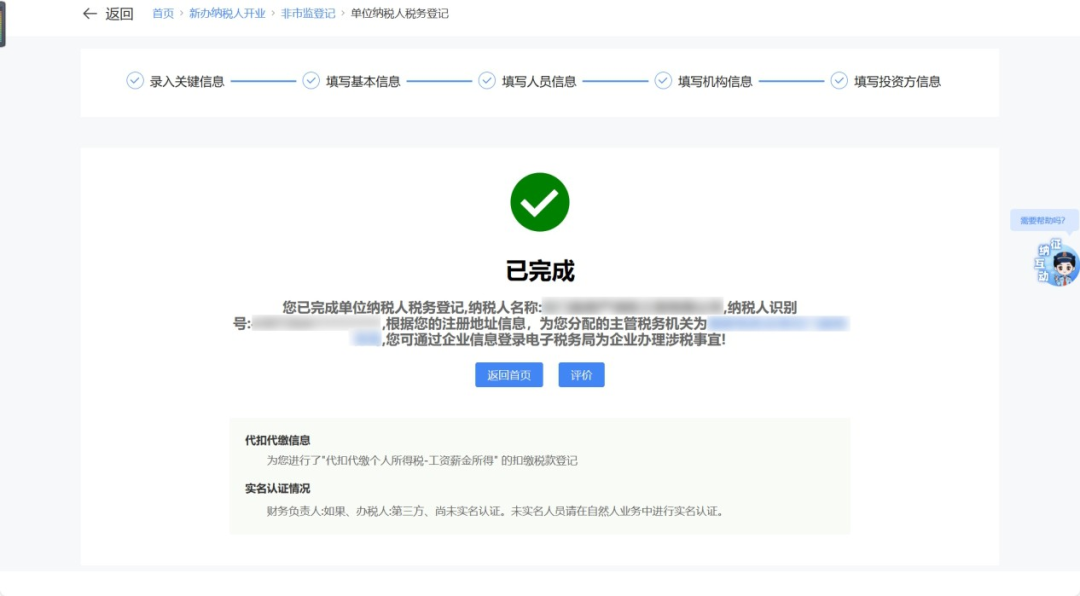Click the check icon beside 填写机构信息
1080x596 pixels.
tap(663, 81)
